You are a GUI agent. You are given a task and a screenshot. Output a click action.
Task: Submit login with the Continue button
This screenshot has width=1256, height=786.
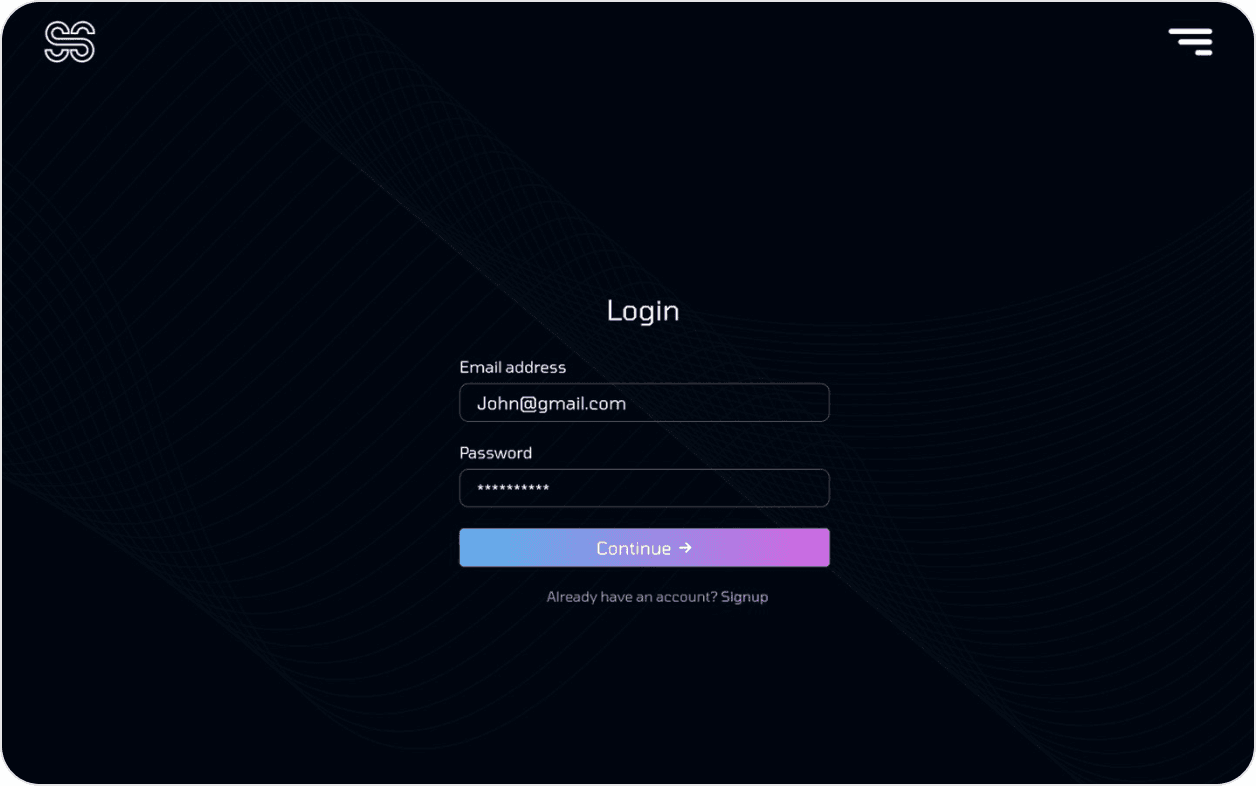[644, 548]
